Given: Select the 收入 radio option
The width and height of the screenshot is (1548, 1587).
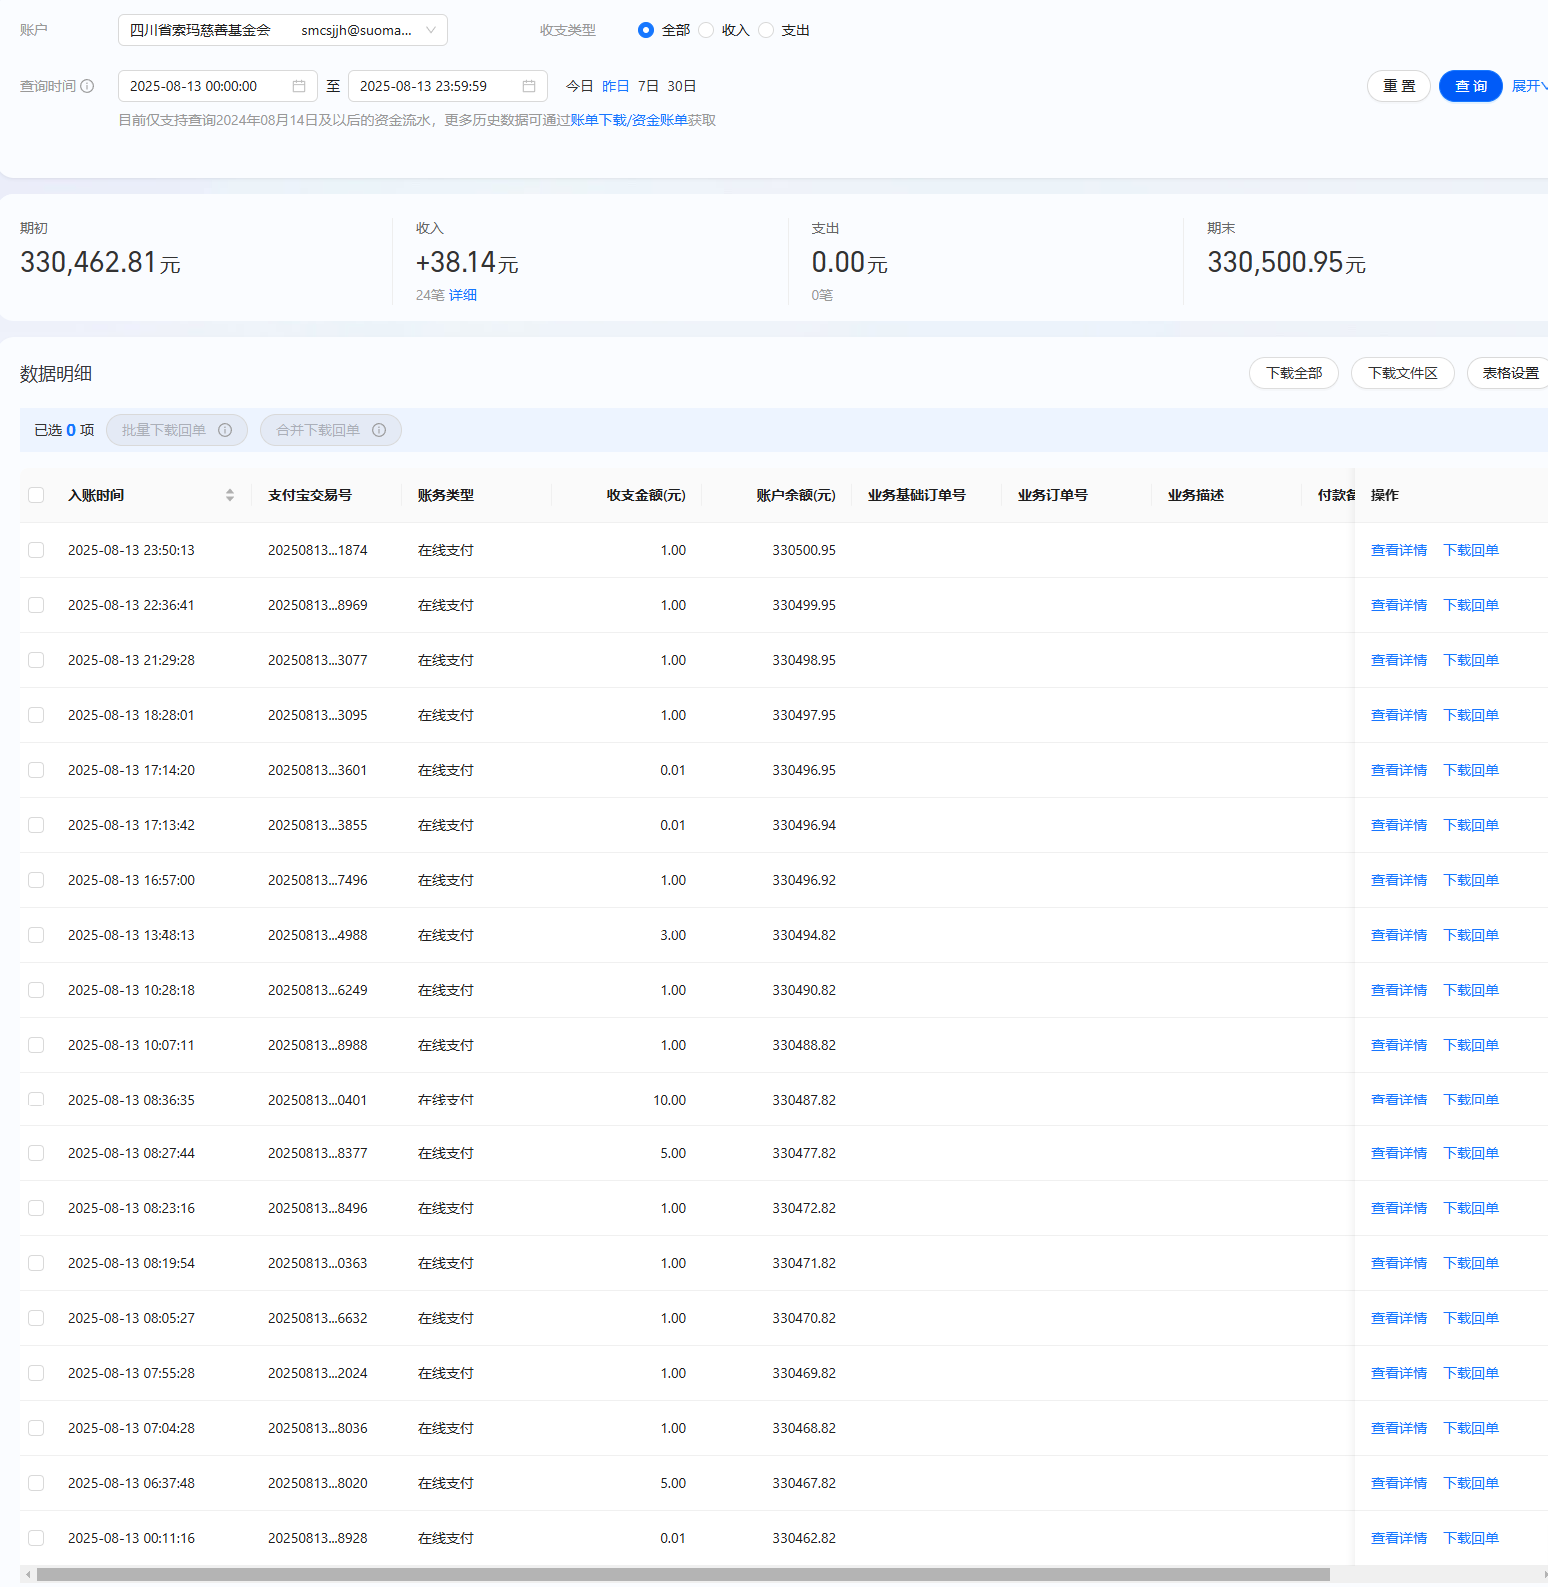Looking at the screenshot, I should click(707, 30).
